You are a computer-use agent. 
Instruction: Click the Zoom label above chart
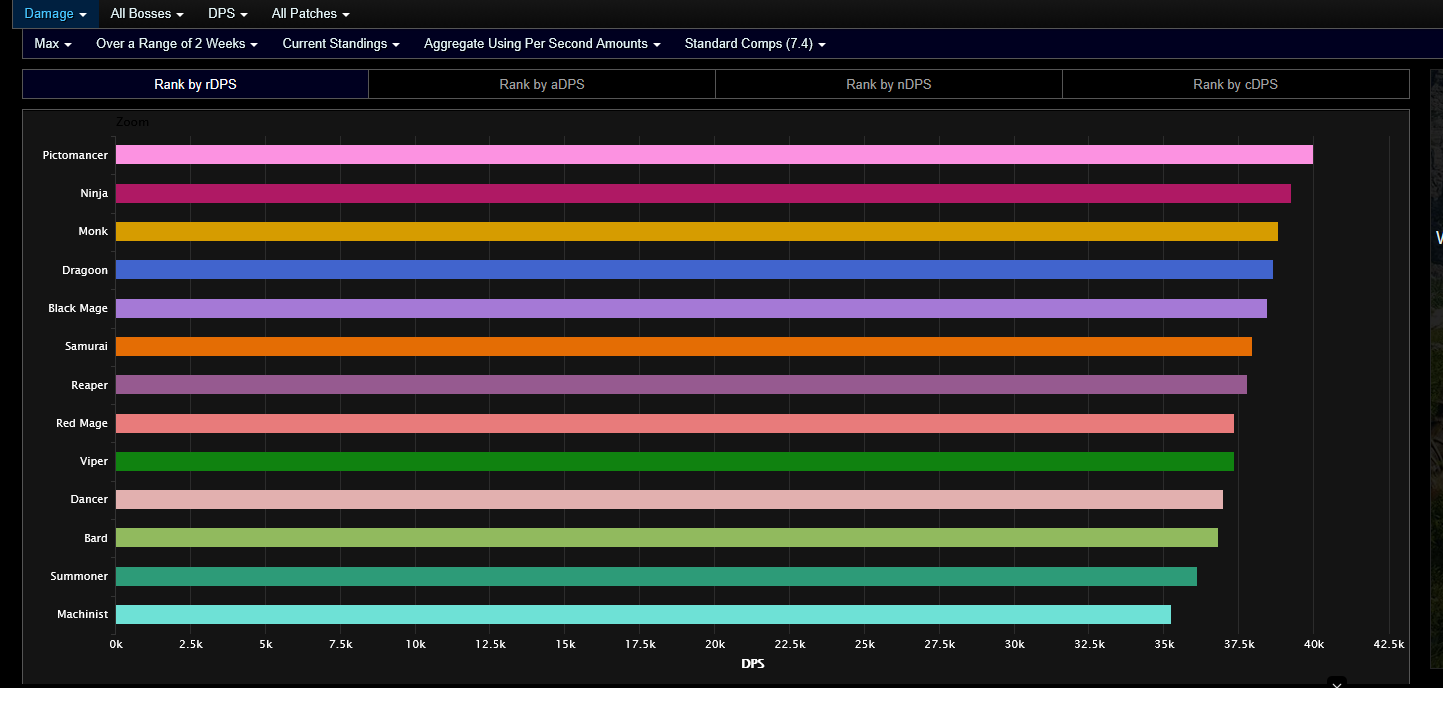click(132, 122)
